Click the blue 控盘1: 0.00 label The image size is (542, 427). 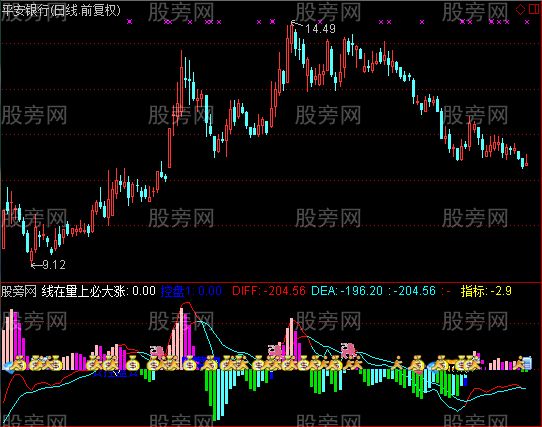coord(191,291)
